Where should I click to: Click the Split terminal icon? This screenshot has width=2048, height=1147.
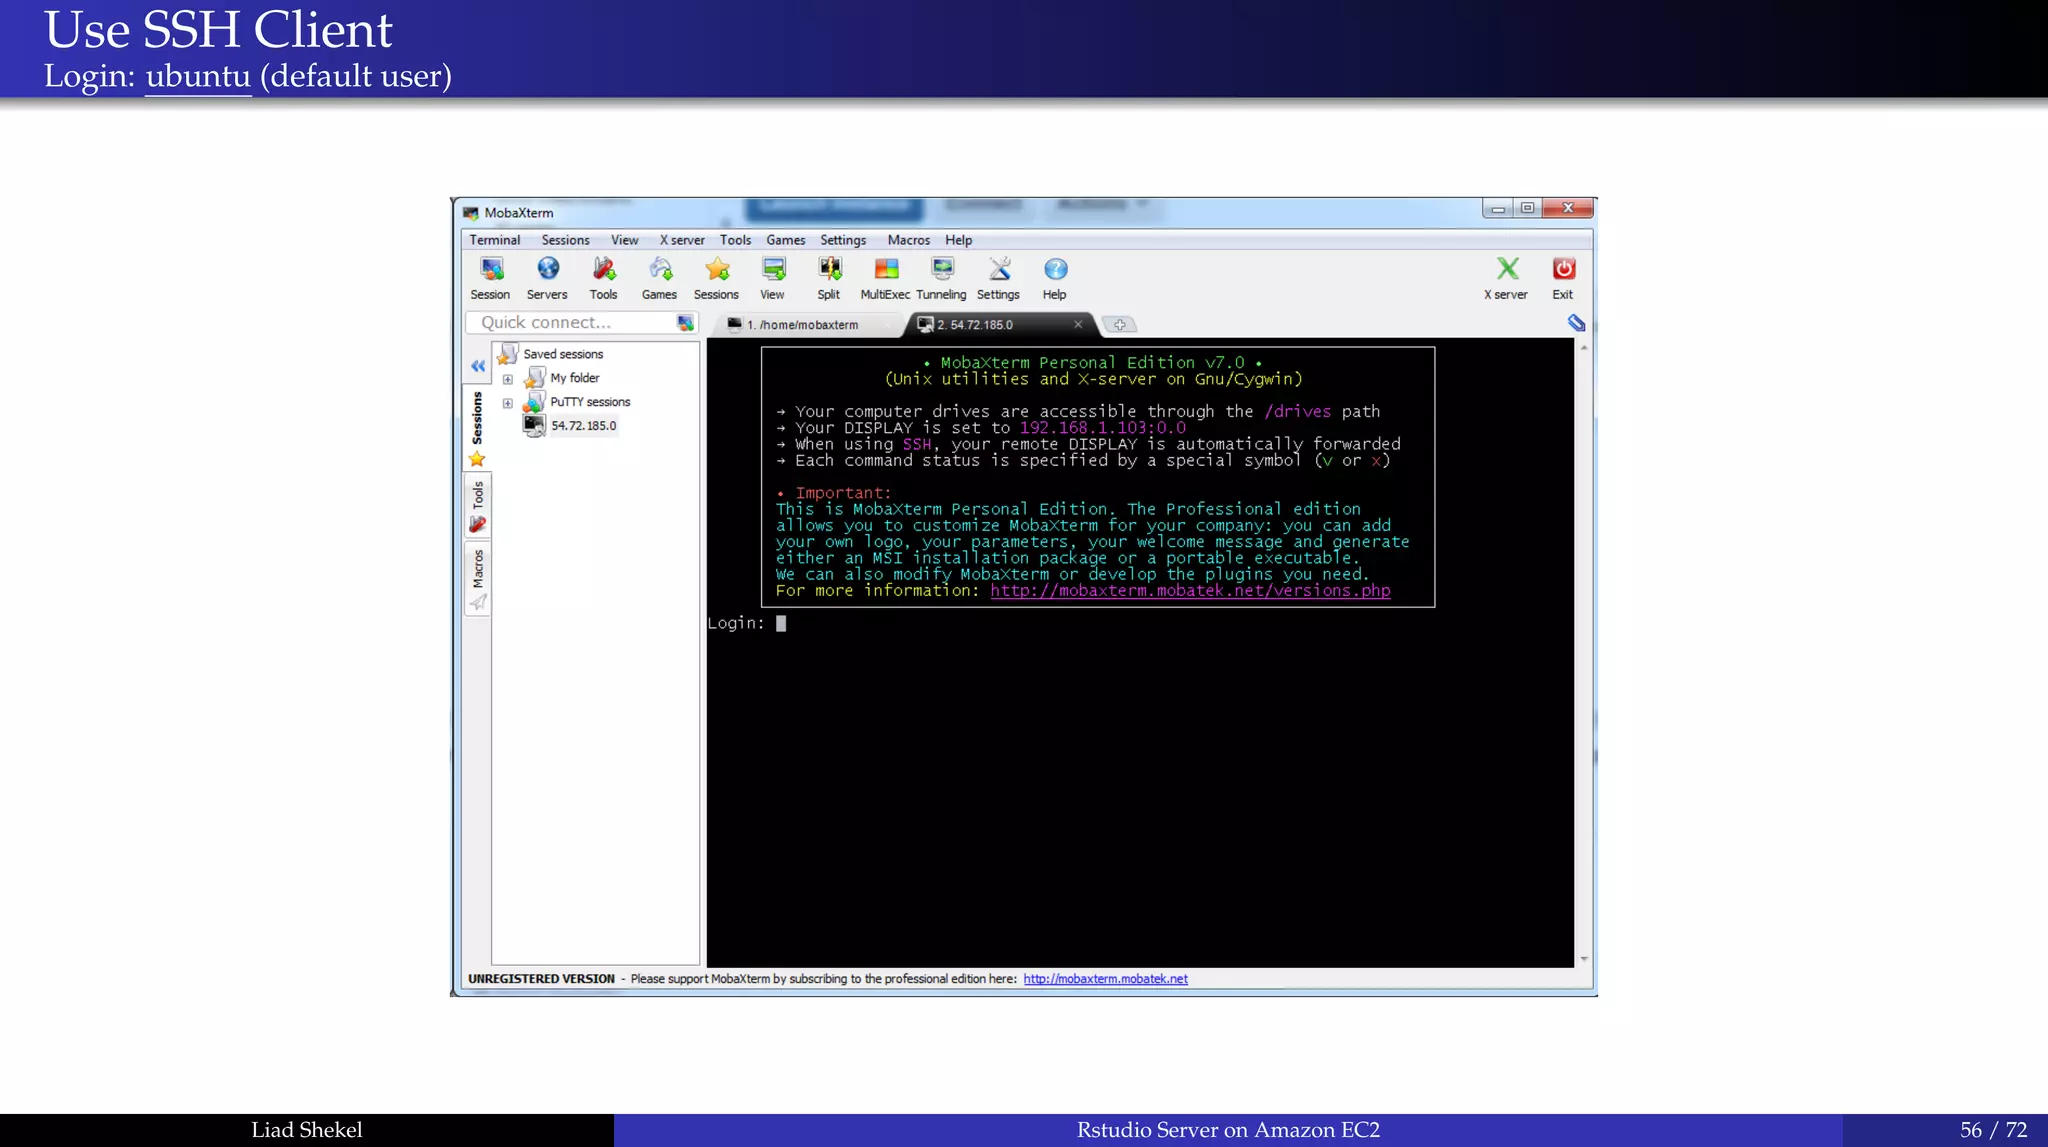(829, 278)
